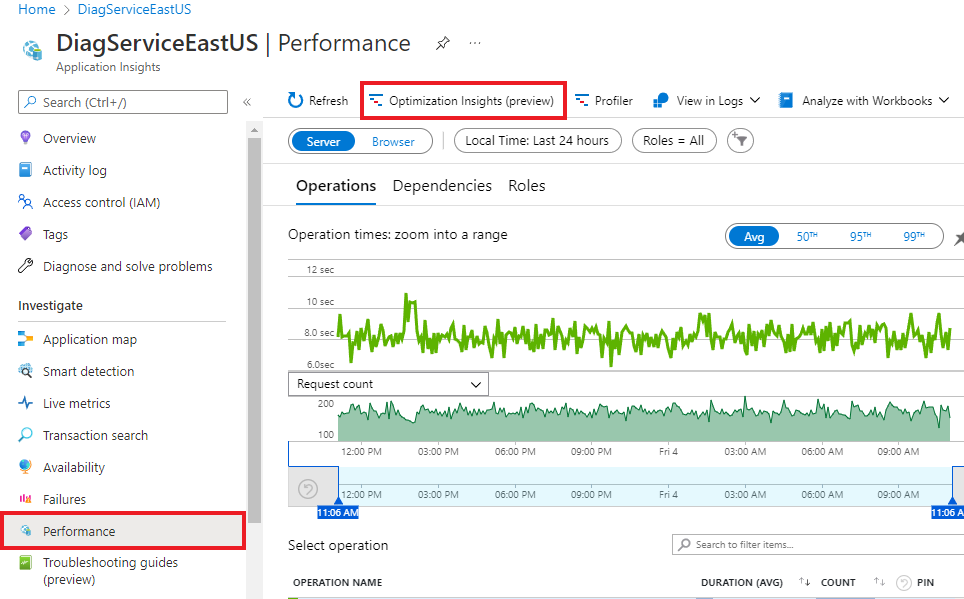Click the Home breadcrumb link
This screenshot has height=599, width=964.
click(x=36, y=9)
